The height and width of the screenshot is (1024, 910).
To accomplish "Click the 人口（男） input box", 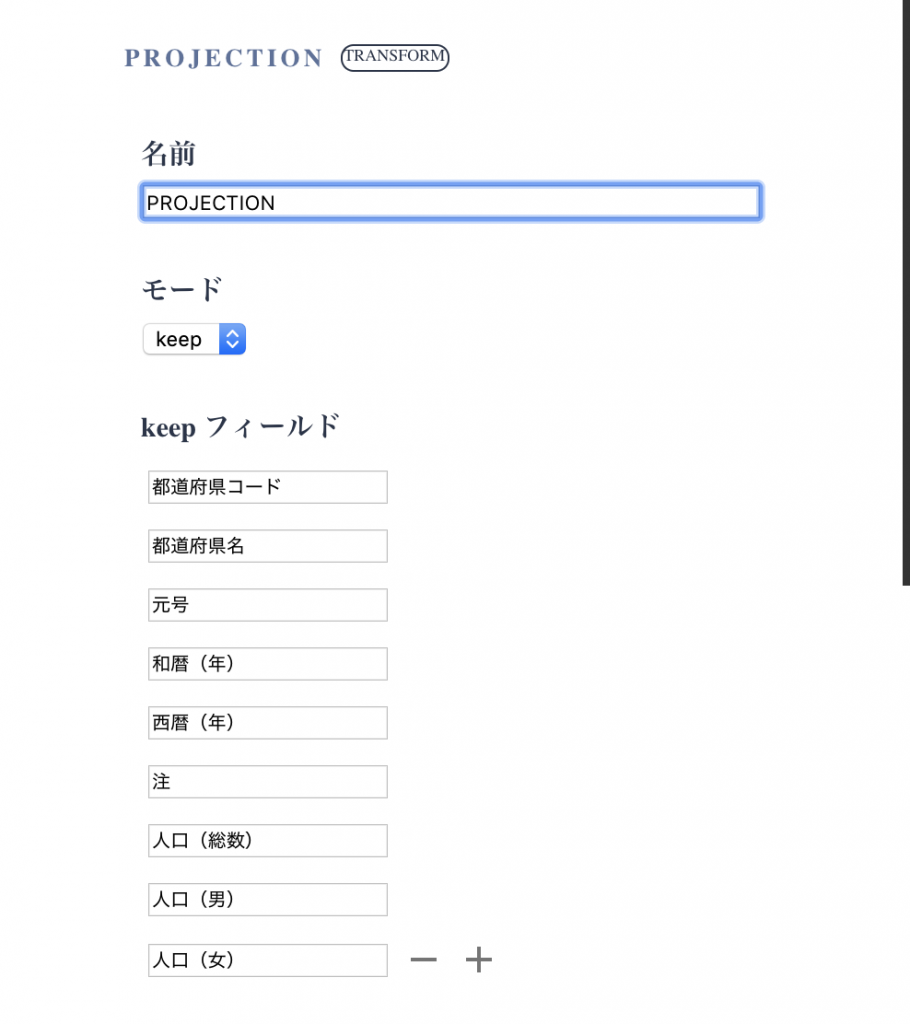I will tap(267, 900).
